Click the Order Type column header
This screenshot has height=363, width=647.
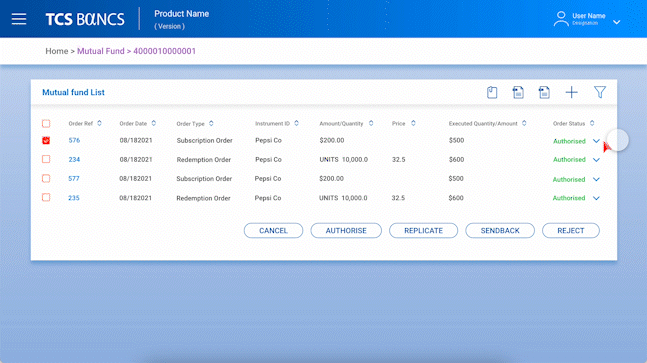tap(191, 124)
